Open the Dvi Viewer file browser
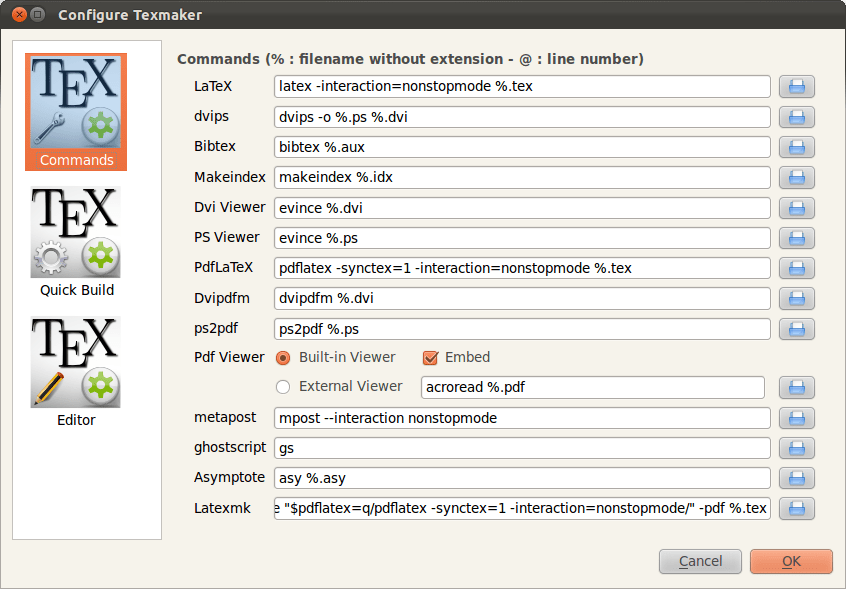846x589 pixels. coord(797,208)
